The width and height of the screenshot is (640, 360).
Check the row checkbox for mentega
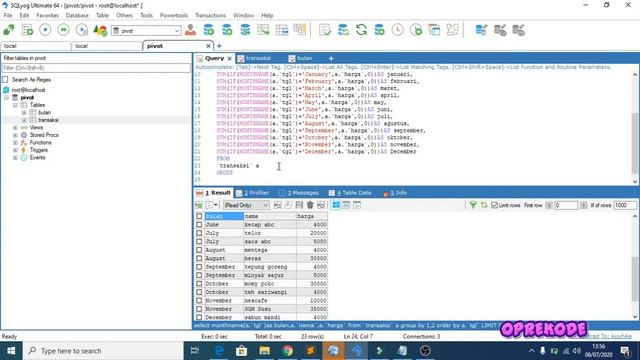click(199, 250)
